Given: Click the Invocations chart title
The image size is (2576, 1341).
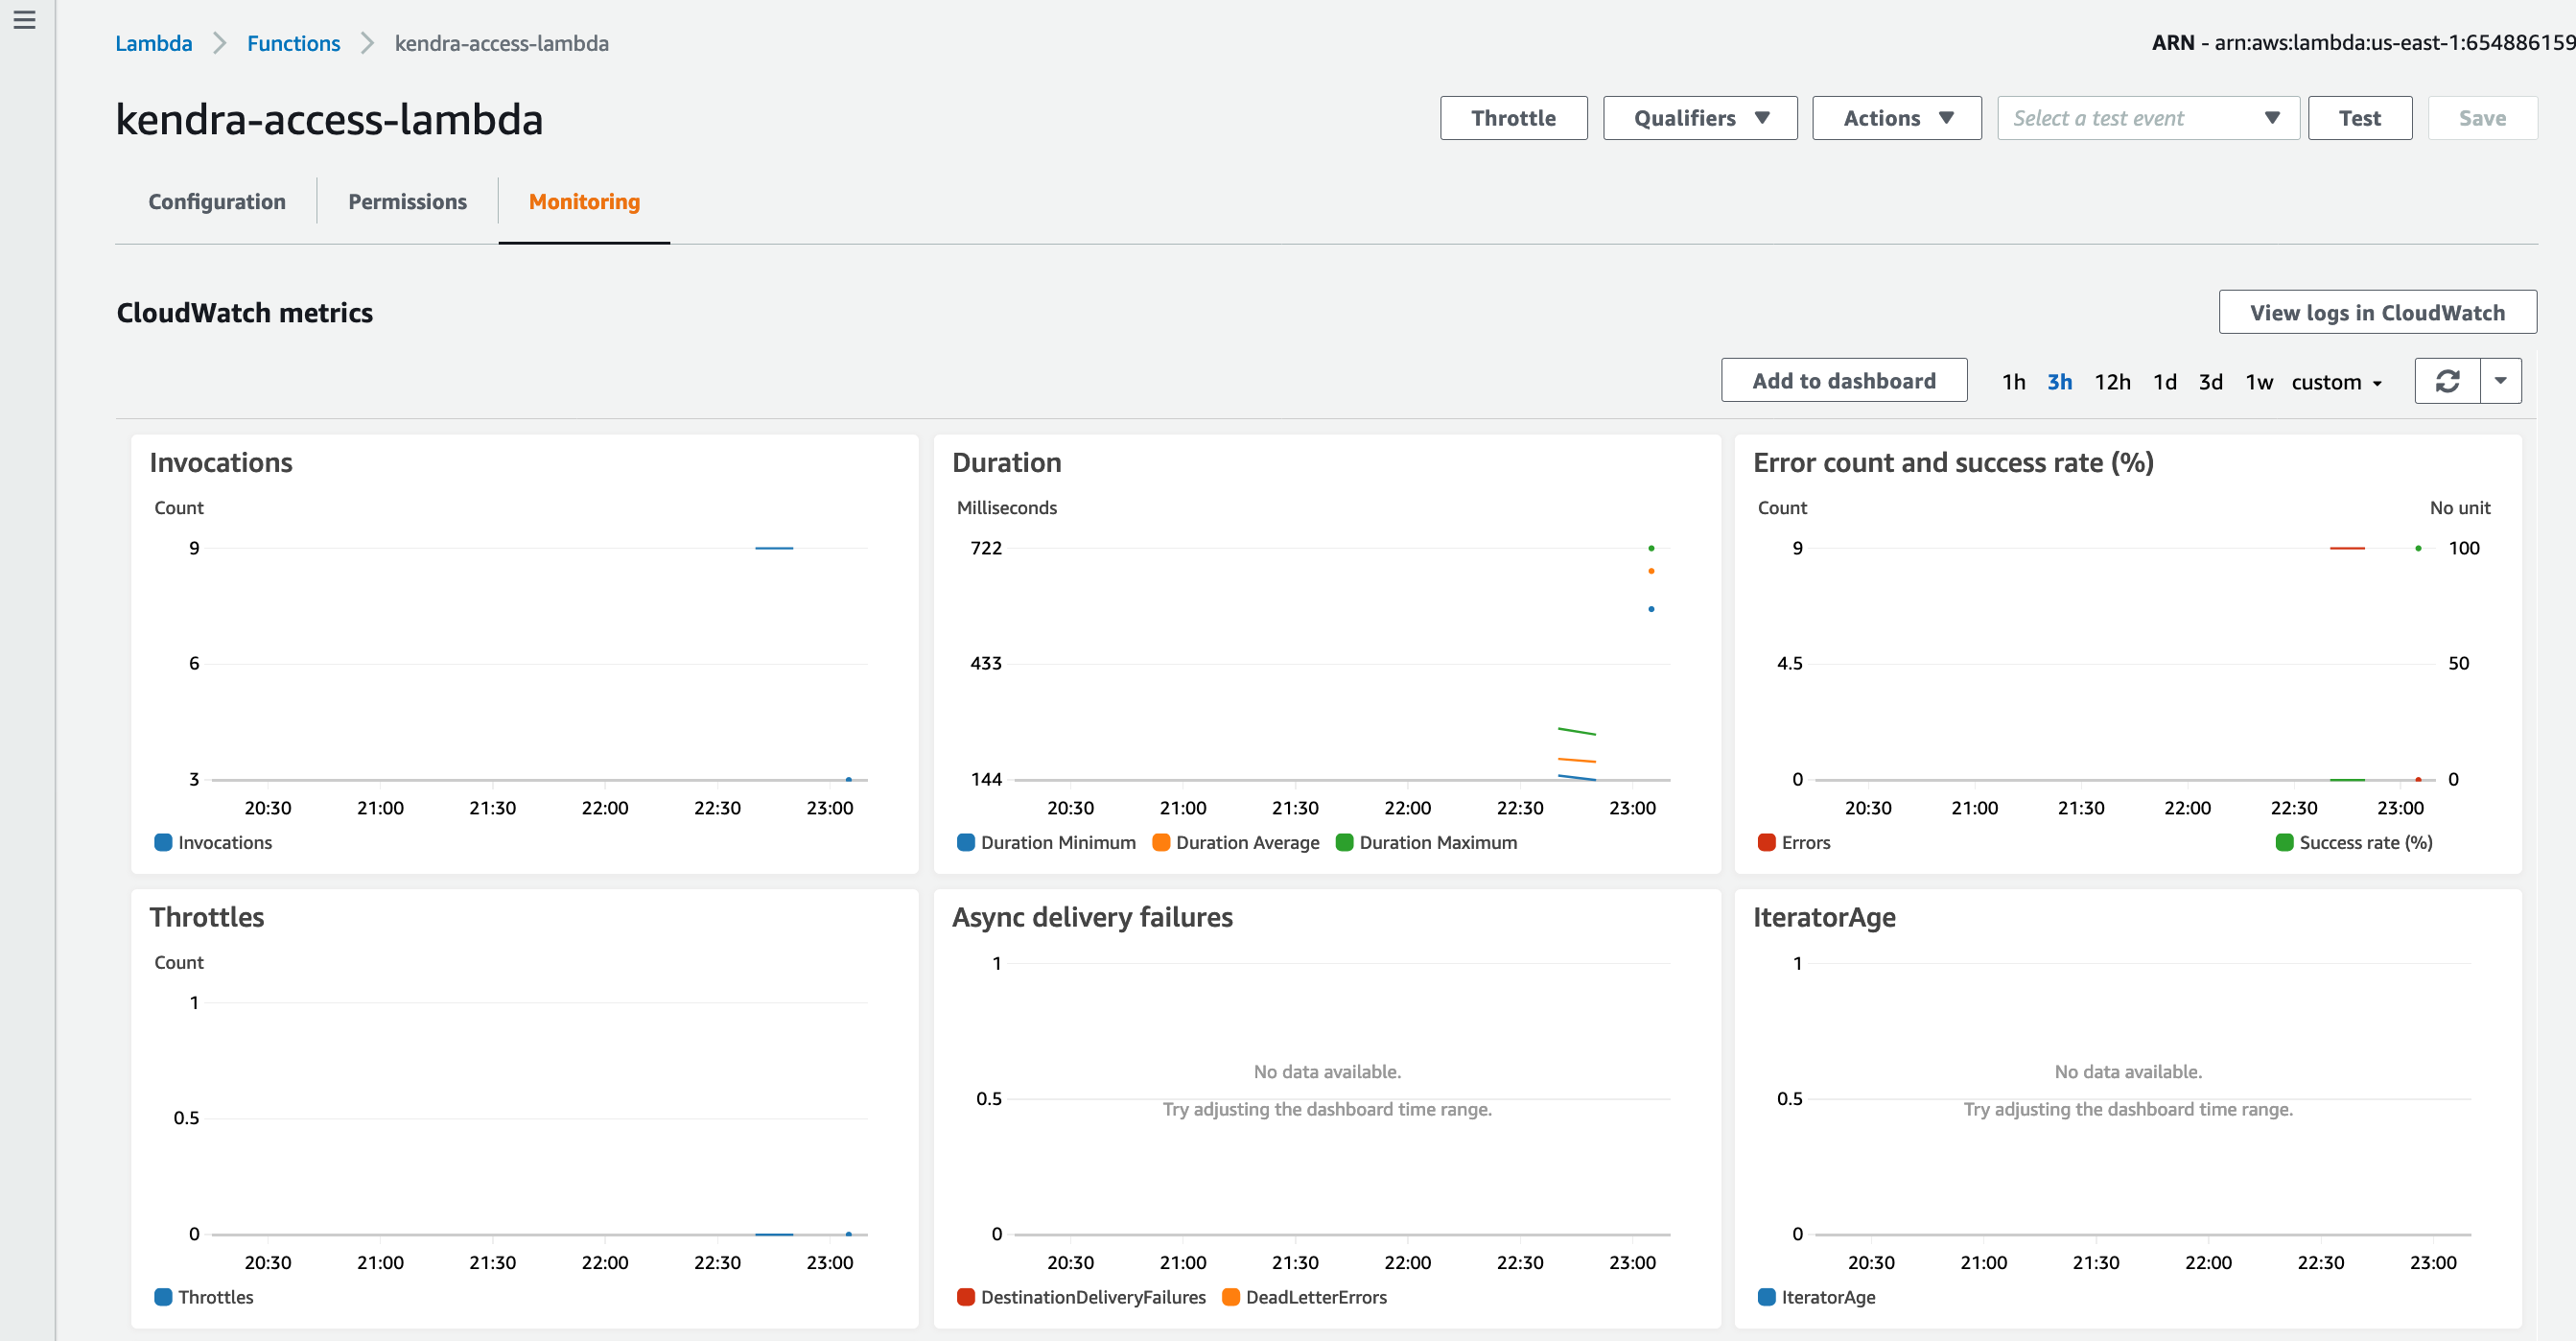Looking at the screenshot, I should 221,462.
